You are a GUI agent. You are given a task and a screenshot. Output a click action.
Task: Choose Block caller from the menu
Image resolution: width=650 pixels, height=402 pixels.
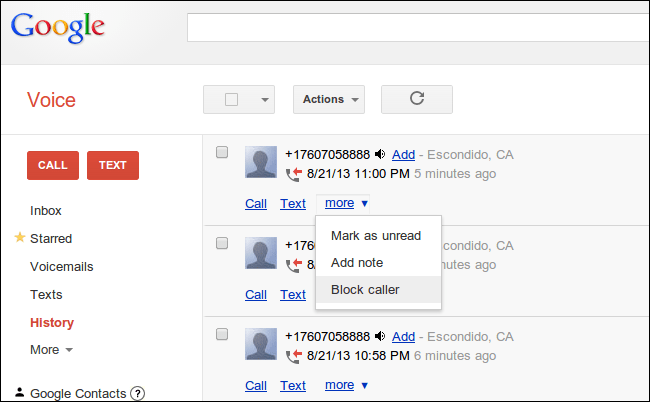point(365,290)
